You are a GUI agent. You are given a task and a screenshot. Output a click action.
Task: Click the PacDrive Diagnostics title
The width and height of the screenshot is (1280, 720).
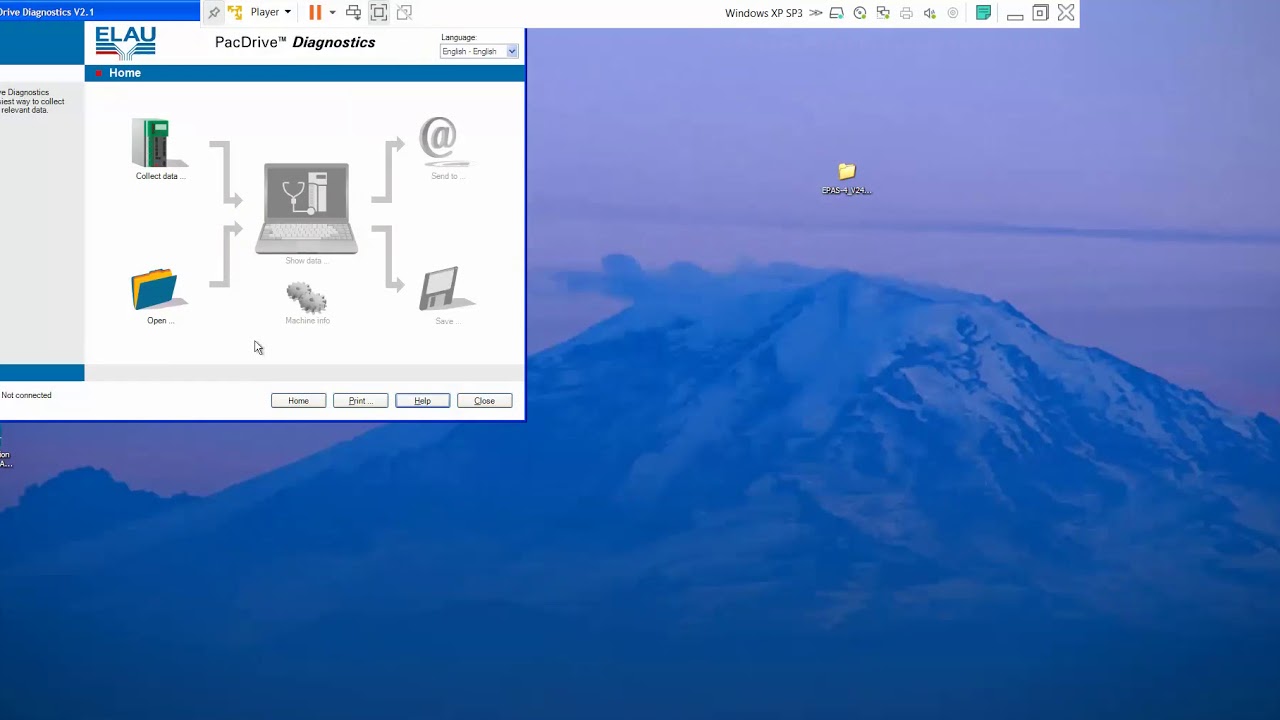pos(295,42)
